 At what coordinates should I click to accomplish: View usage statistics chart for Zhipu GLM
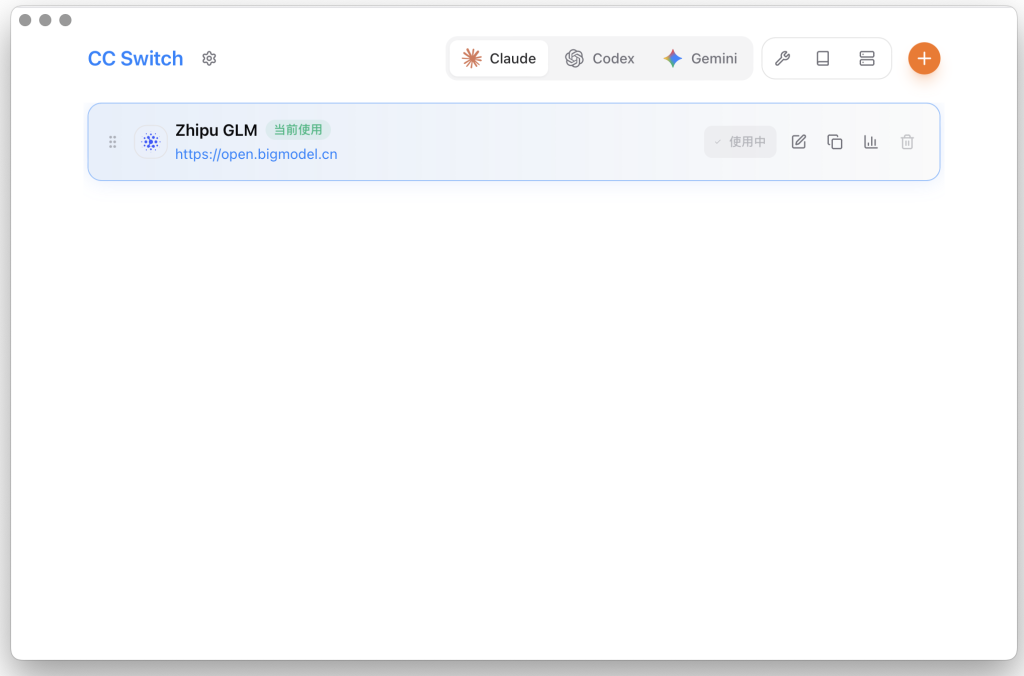pyautogui.click(x=871, y=142)
